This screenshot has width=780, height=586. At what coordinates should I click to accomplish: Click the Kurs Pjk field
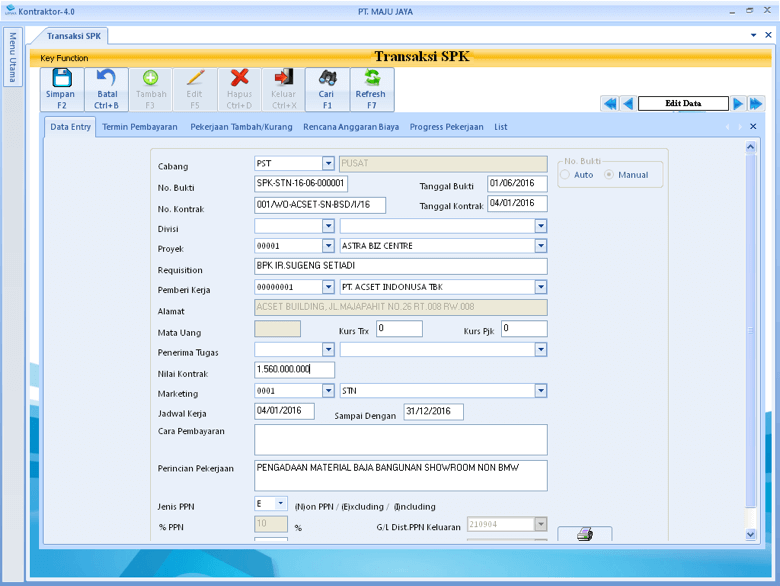point(524,329)
